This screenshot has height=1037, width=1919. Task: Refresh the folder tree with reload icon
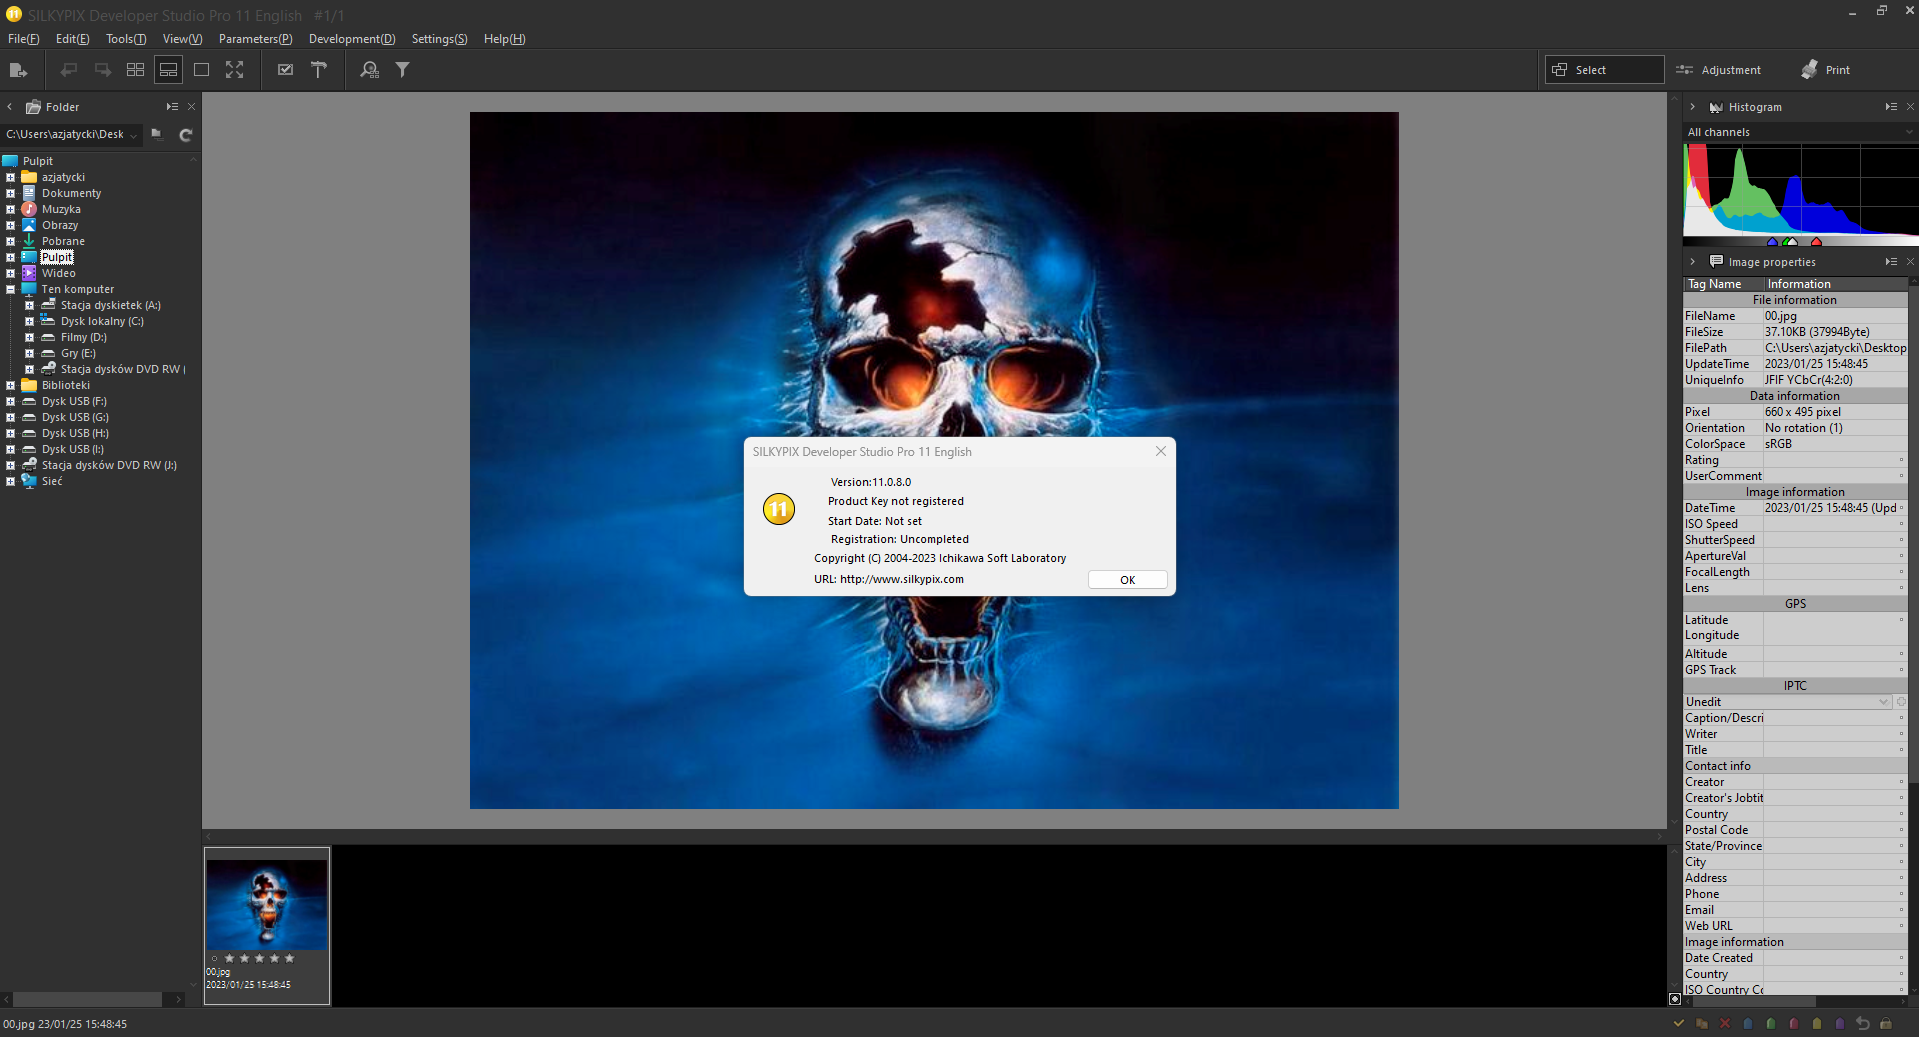[185, 134]
